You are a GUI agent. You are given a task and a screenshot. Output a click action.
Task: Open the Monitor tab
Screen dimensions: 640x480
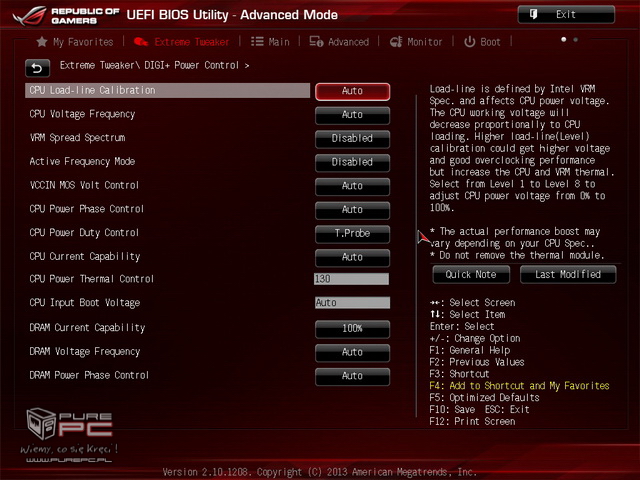416,42
